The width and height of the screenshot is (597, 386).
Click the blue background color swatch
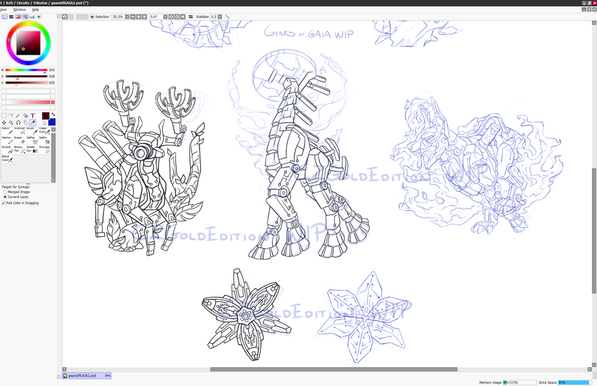pos(52,122)
